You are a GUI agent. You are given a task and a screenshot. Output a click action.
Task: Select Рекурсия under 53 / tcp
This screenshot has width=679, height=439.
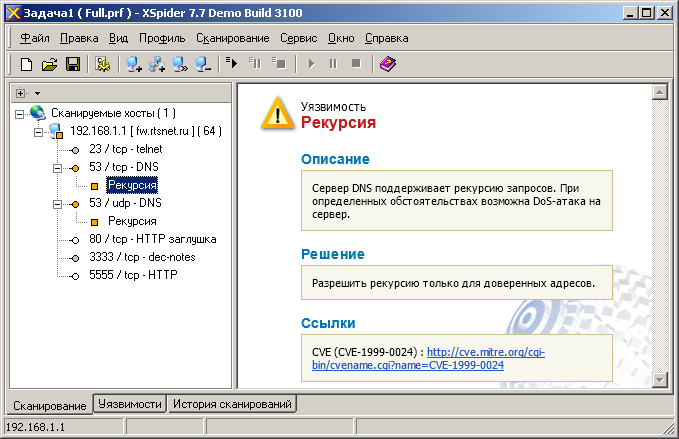pos(132,185)
